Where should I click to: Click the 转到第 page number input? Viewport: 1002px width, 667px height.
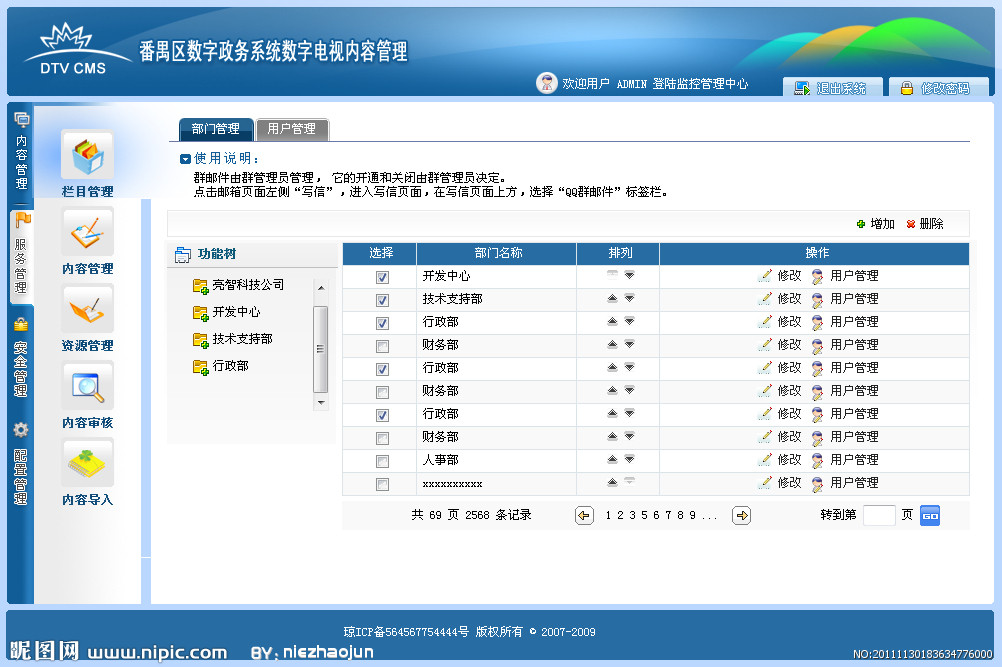879,515
